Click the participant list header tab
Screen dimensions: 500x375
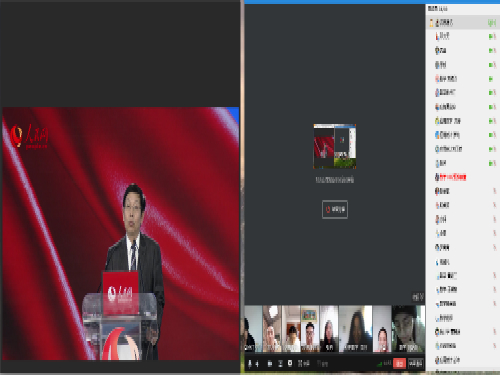point(438,9)
